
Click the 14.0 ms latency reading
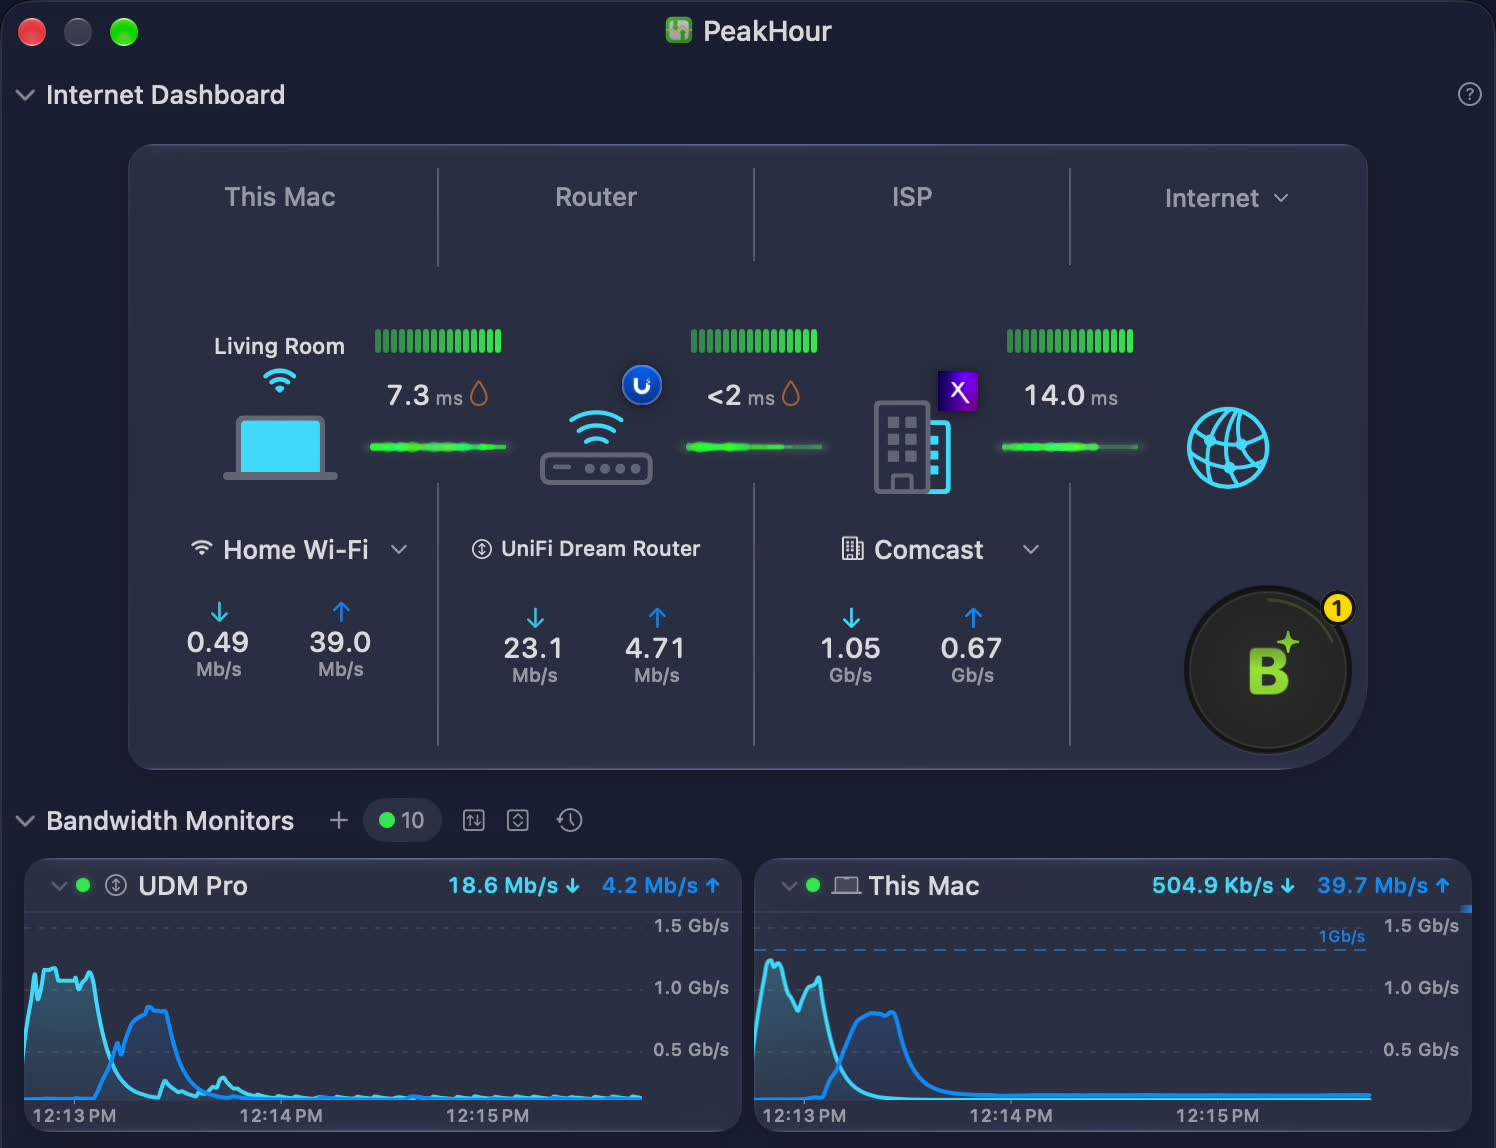(1070, 395)
